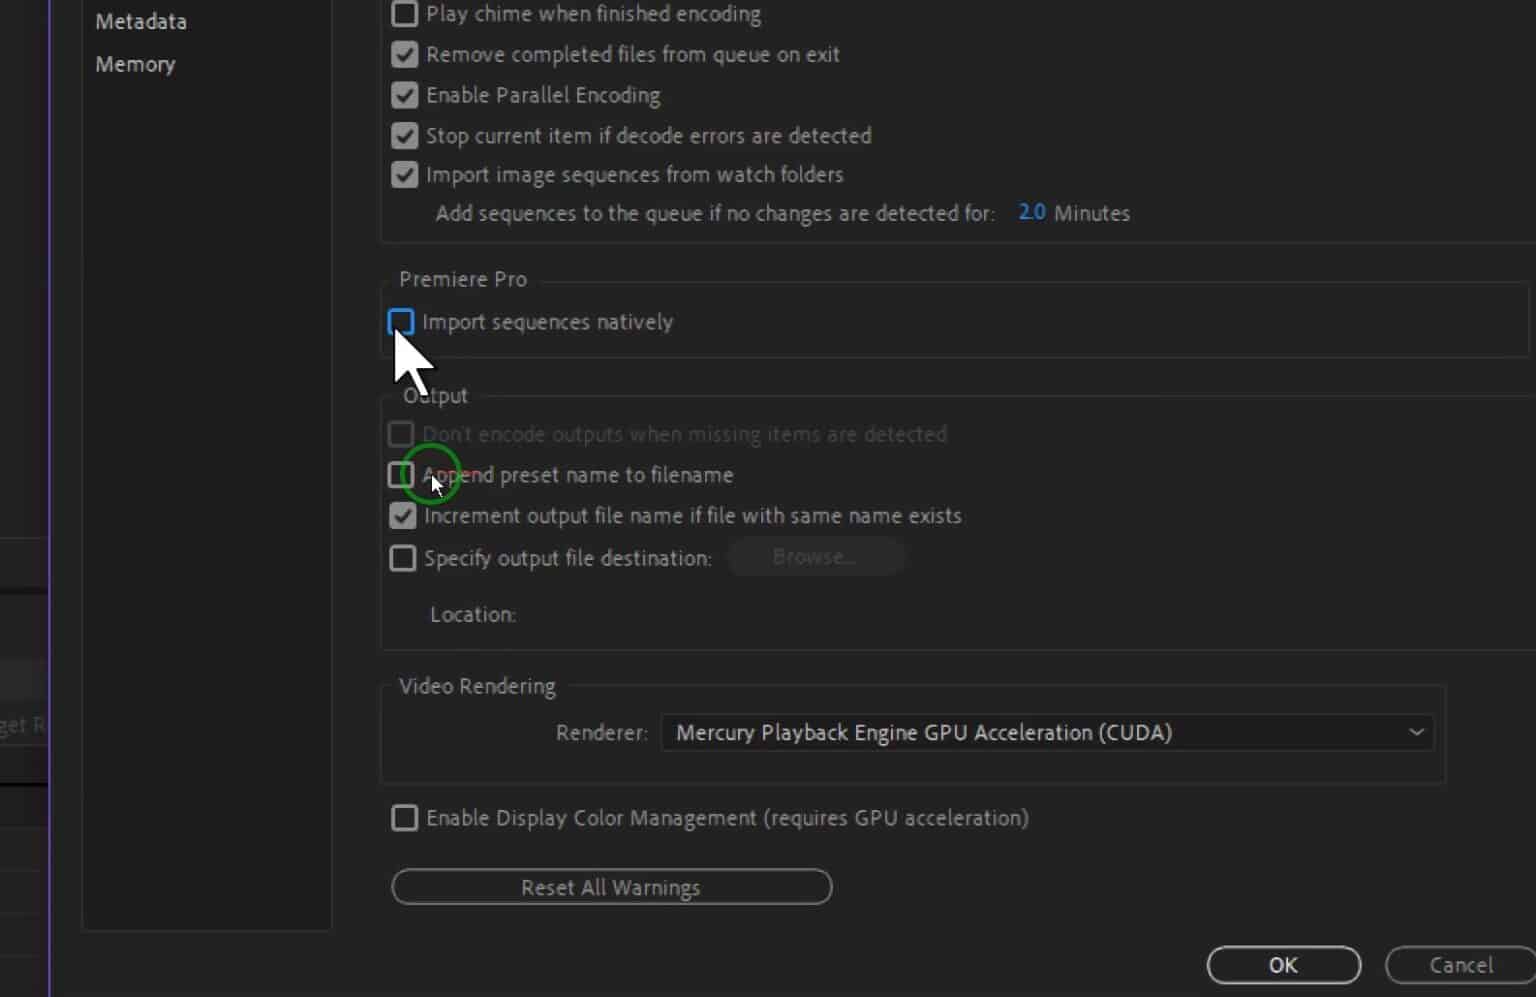Uncheck Increment output file name option

click(402, 516)
